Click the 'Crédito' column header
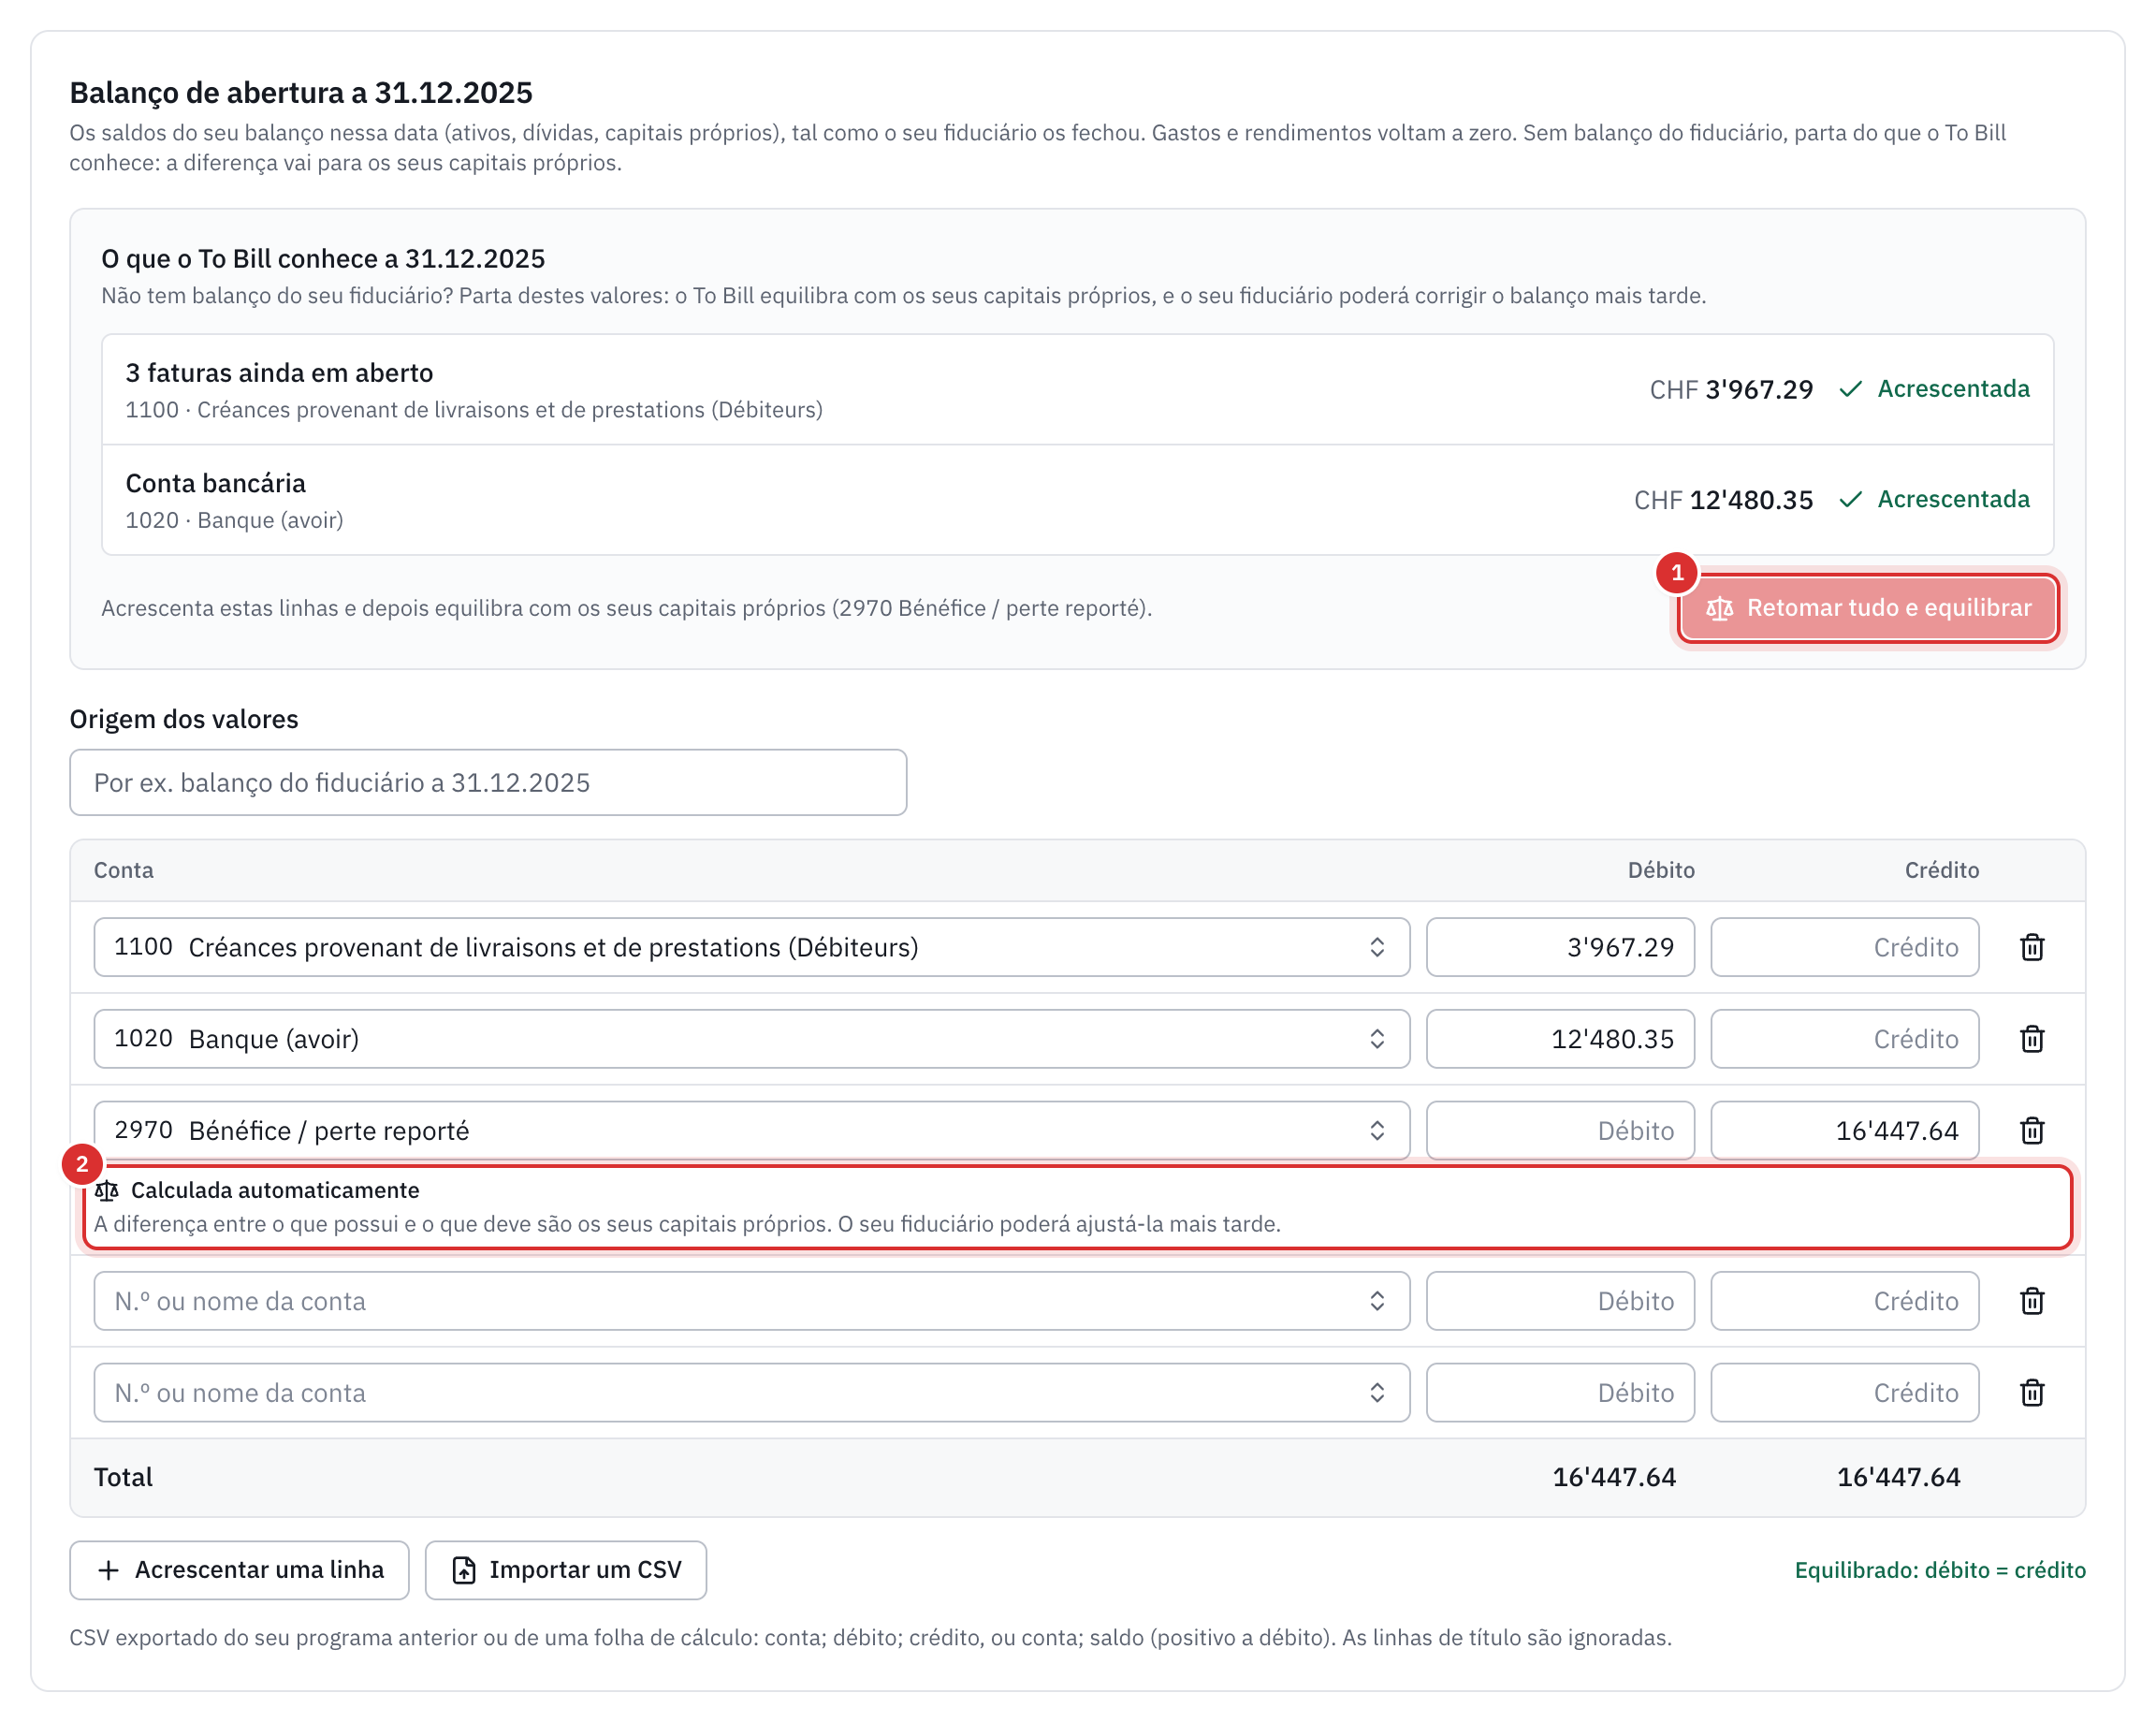The height and width of the screenshot is (1722, 2156). [x=1942, y=870]
